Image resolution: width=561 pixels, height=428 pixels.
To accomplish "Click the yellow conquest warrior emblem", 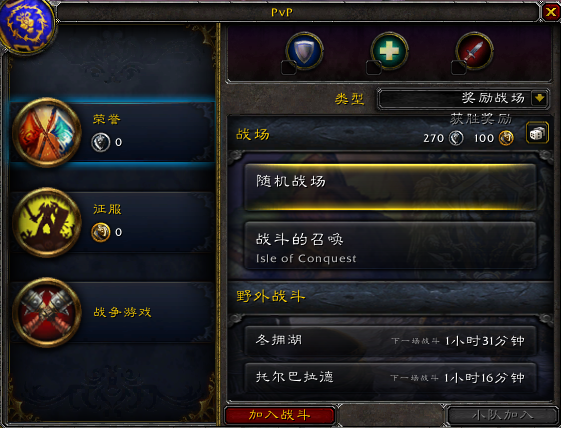I will (x=47, y=222).
